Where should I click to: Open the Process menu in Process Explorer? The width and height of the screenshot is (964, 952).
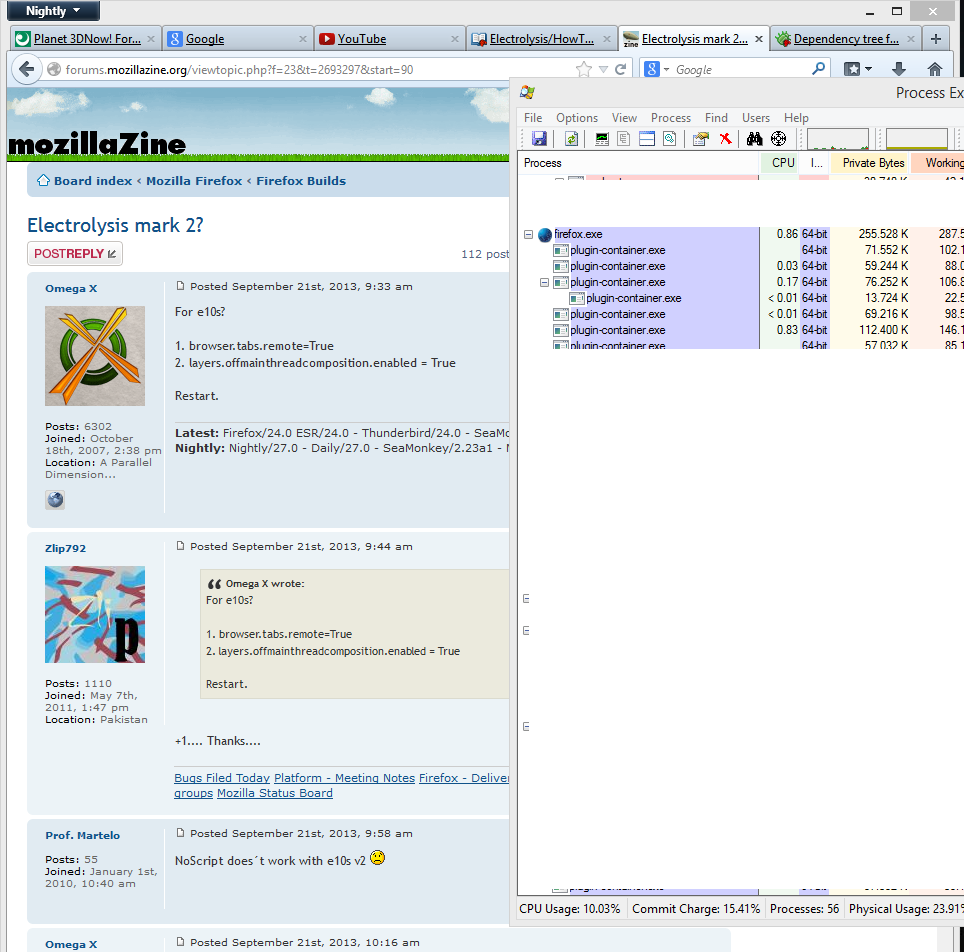click(671, 117)
